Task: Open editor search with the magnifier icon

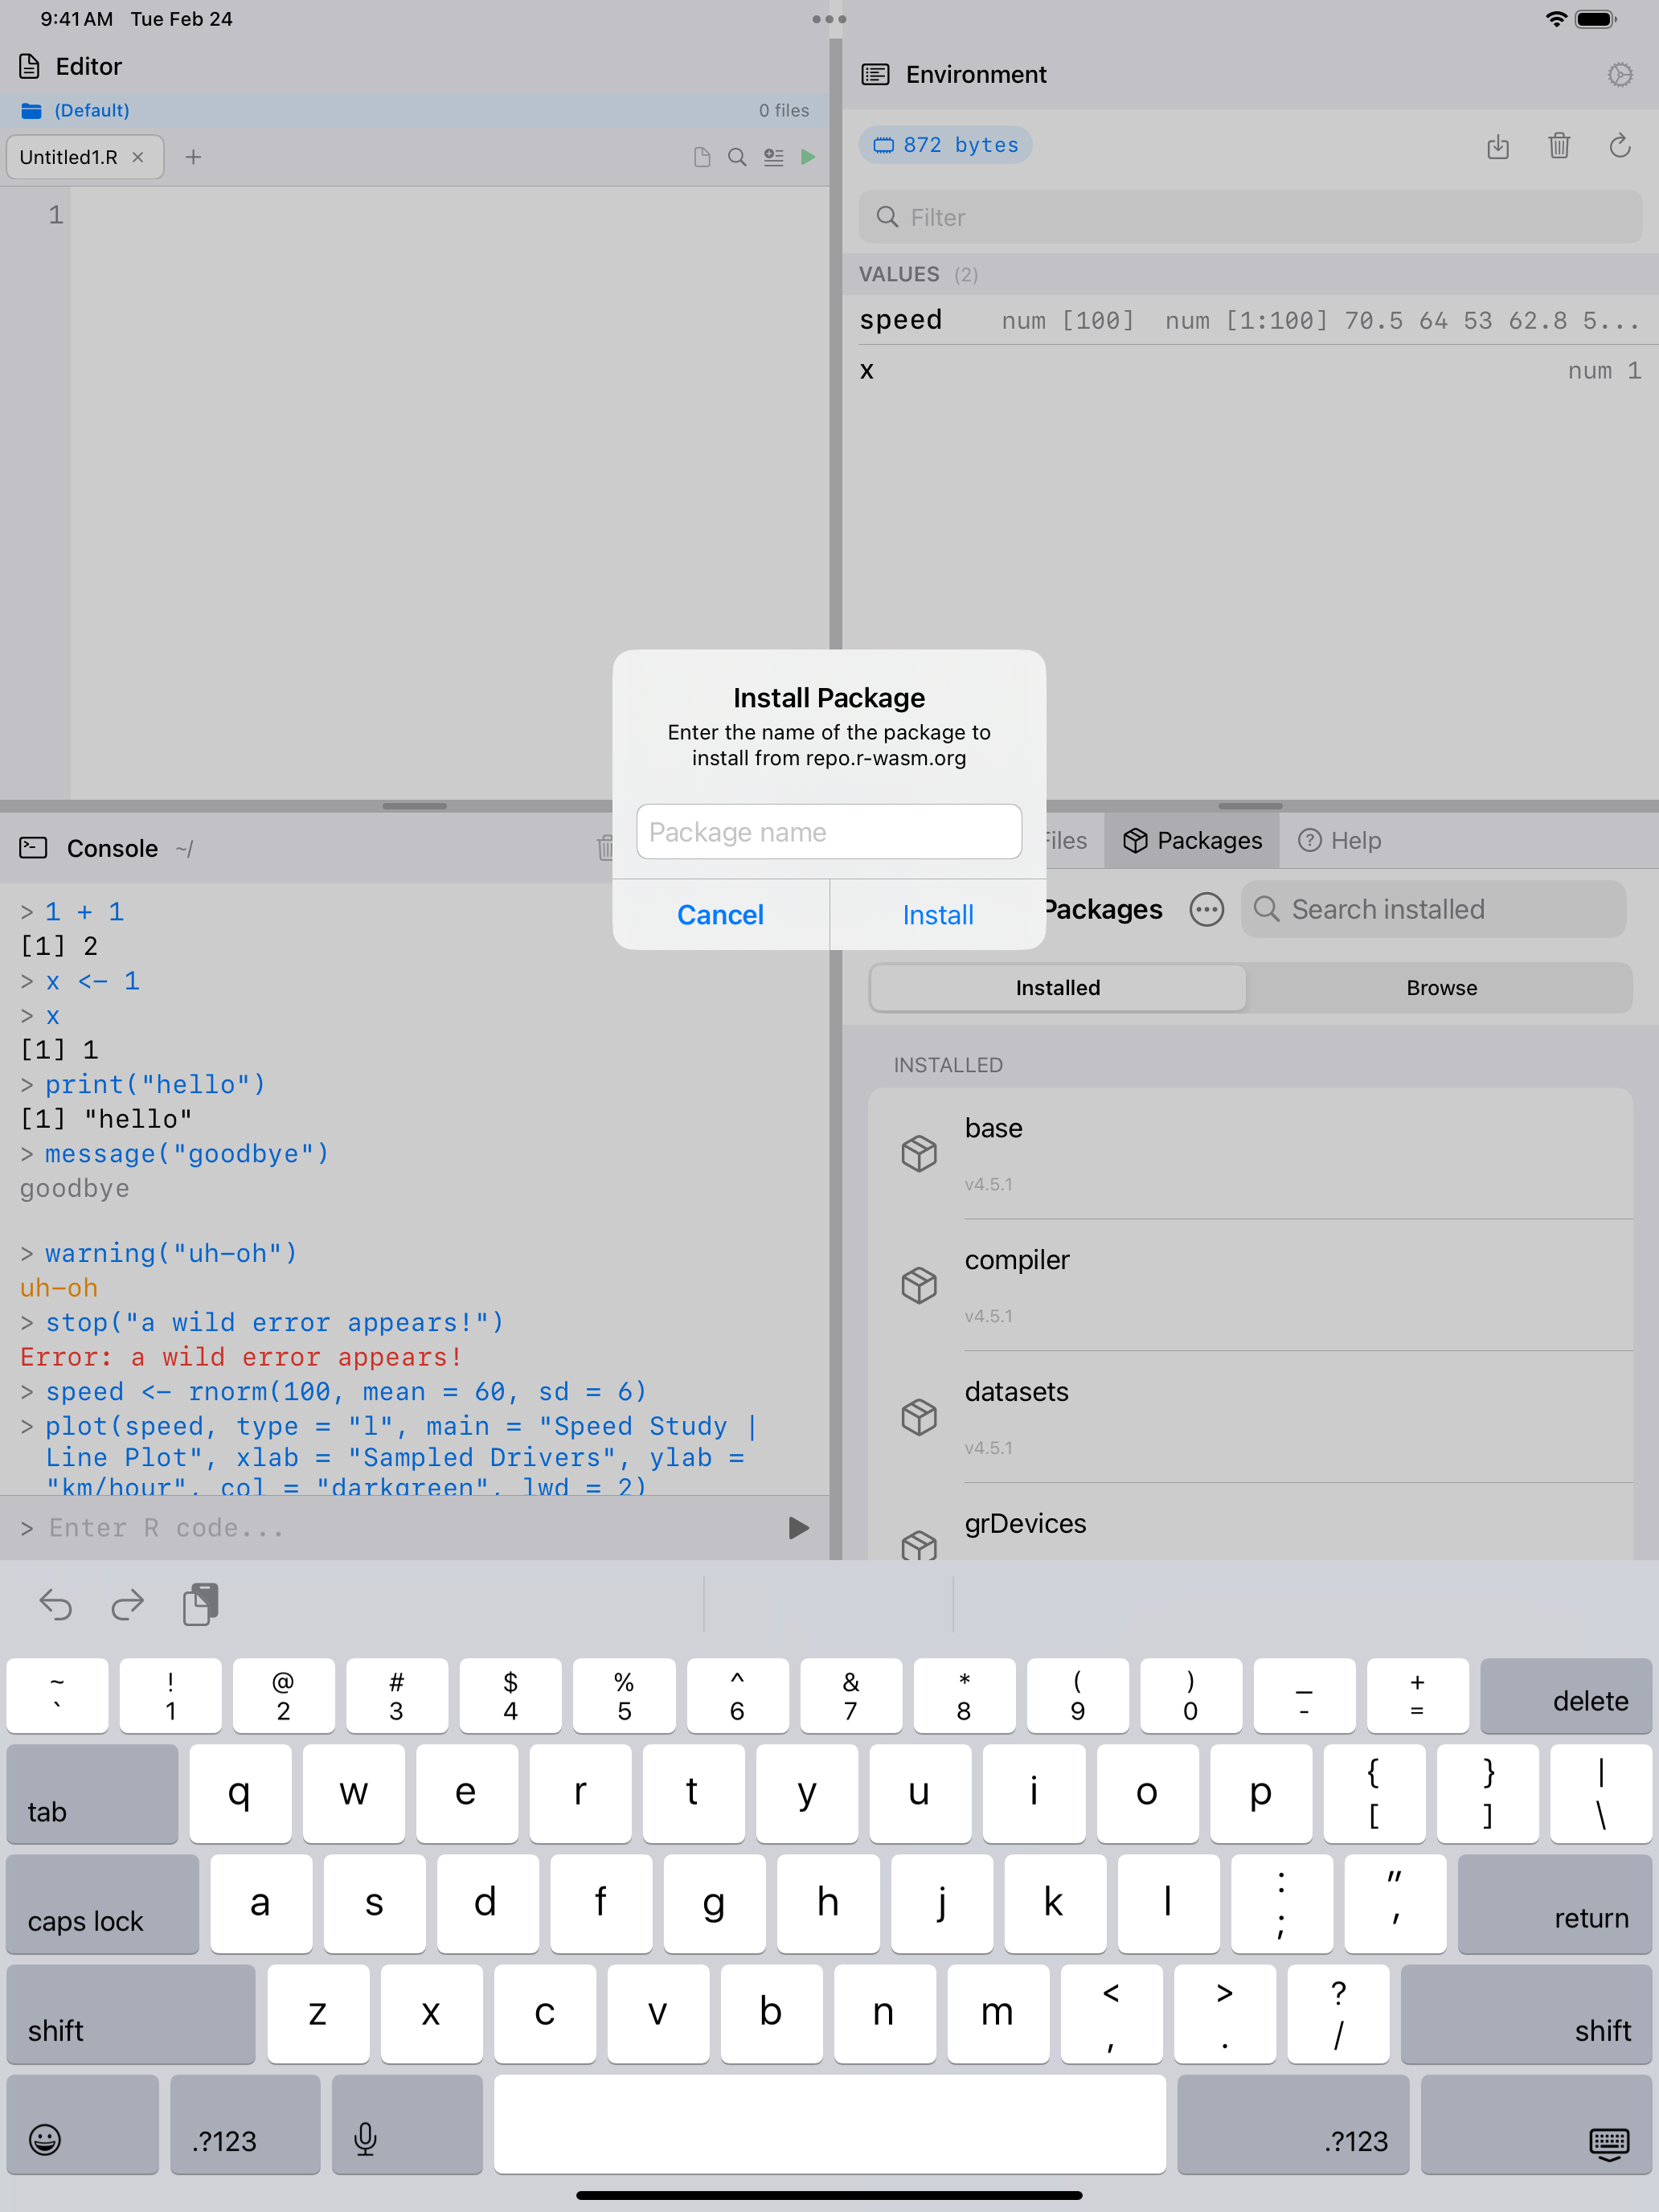Action: click(x=737, y=157)
